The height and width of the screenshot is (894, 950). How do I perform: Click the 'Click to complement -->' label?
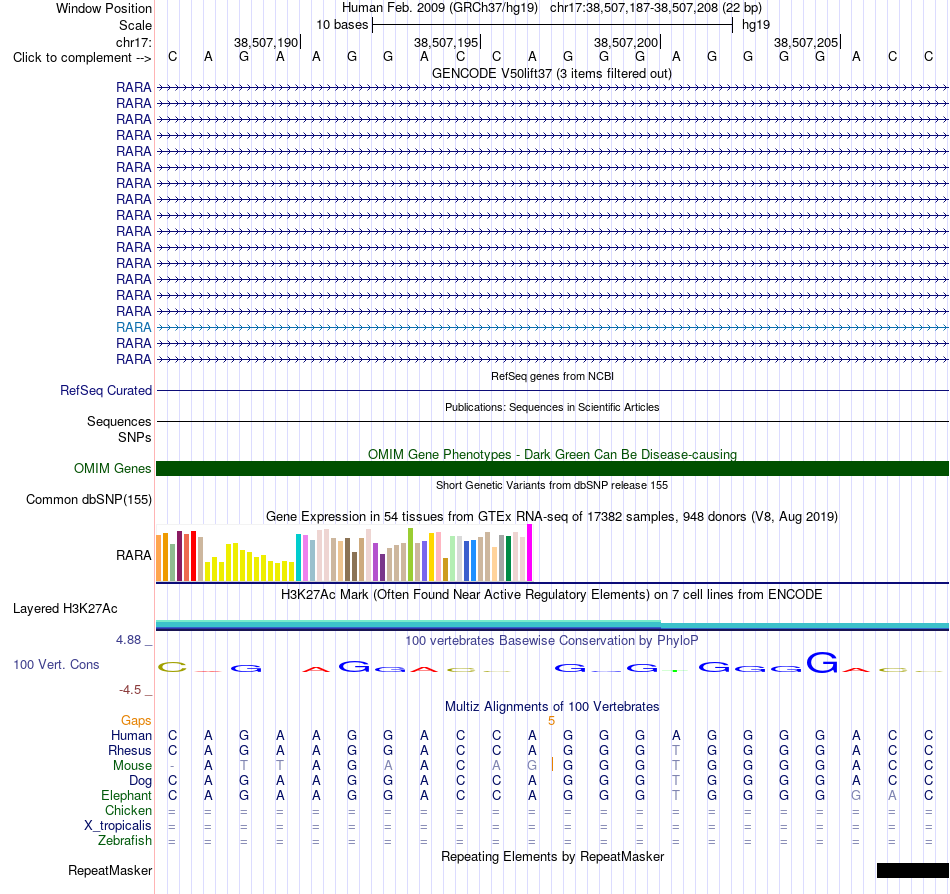point(82,58)
